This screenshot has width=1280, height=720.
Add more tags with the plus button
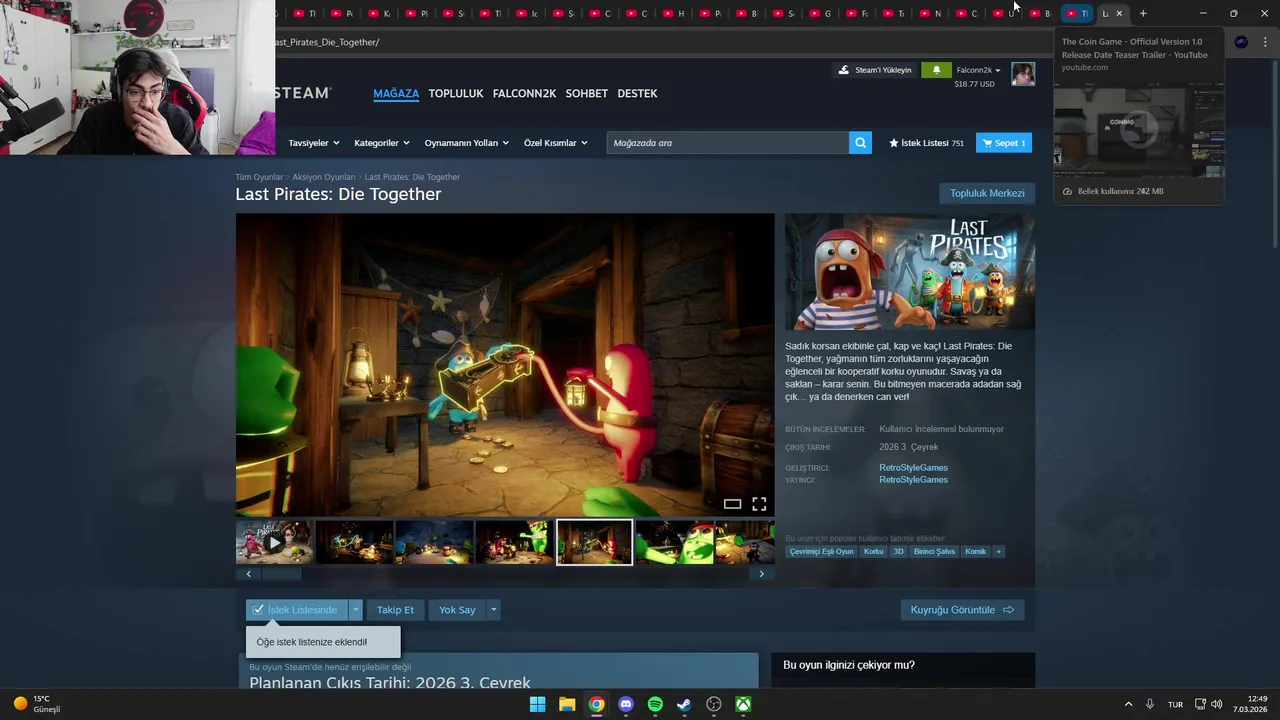pos(998,551)
